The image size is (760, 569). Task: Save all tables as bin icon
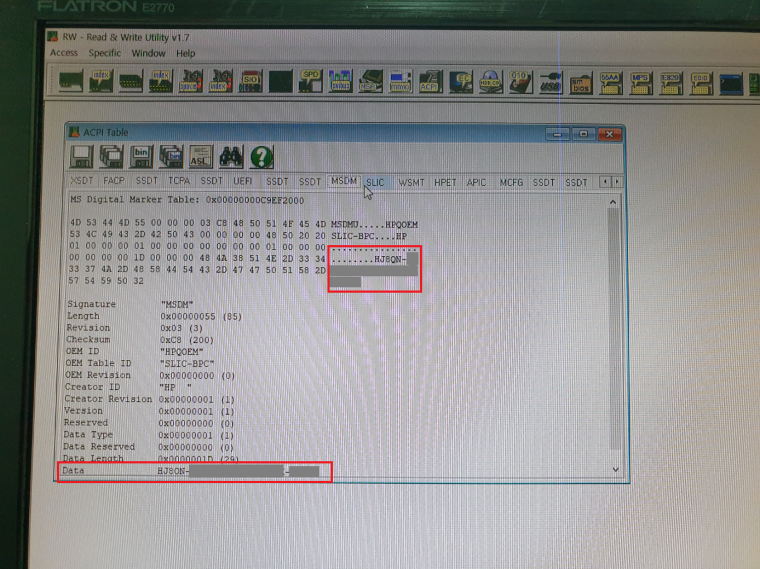[171, 157]
